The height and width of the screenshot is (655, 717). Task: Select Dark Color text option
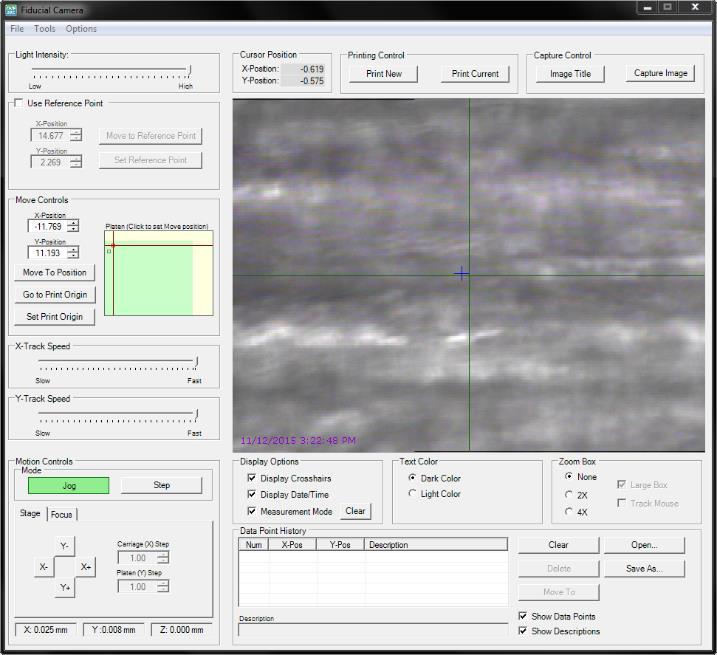tap(412, 478)
